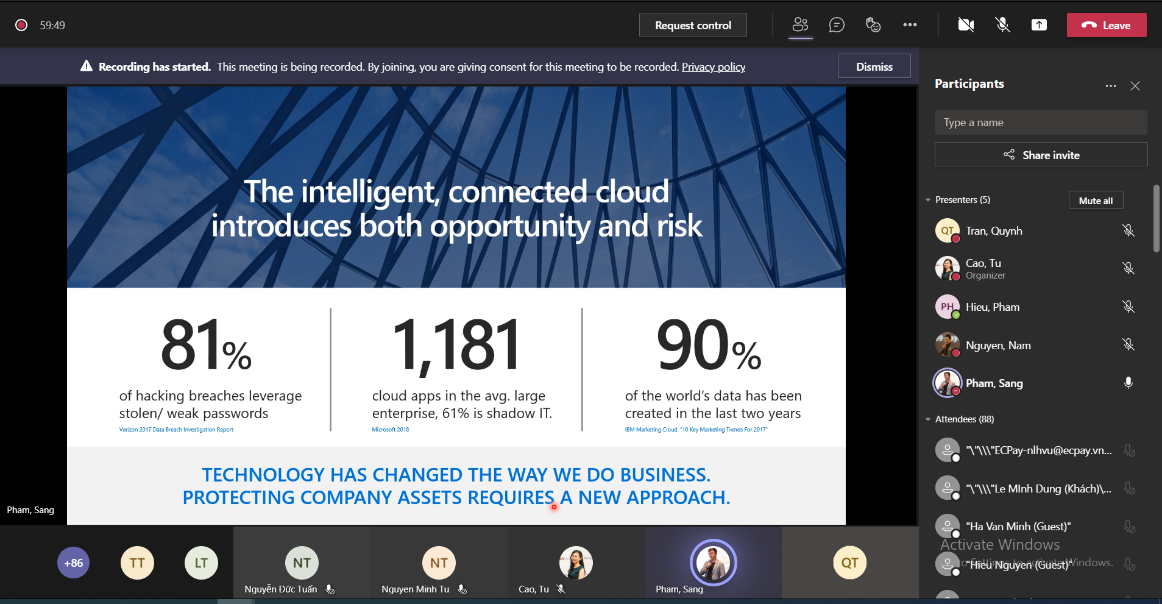Screen dimensions: 1162x604
Task: Click the mic icon beside Nguyen Minh Tu label
Action: [x=462, y=589]
